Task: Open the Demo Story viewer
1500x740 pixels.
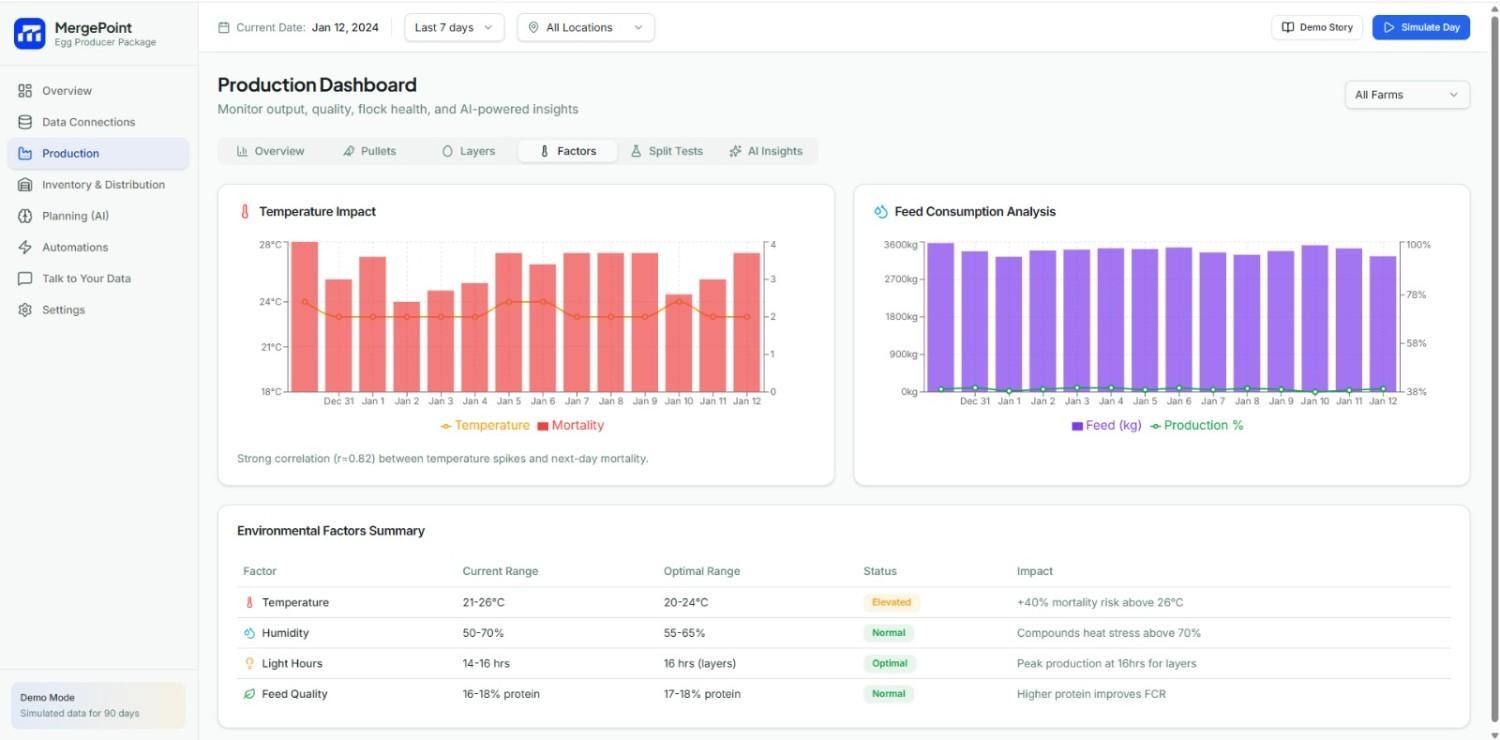Action: 1317,27
